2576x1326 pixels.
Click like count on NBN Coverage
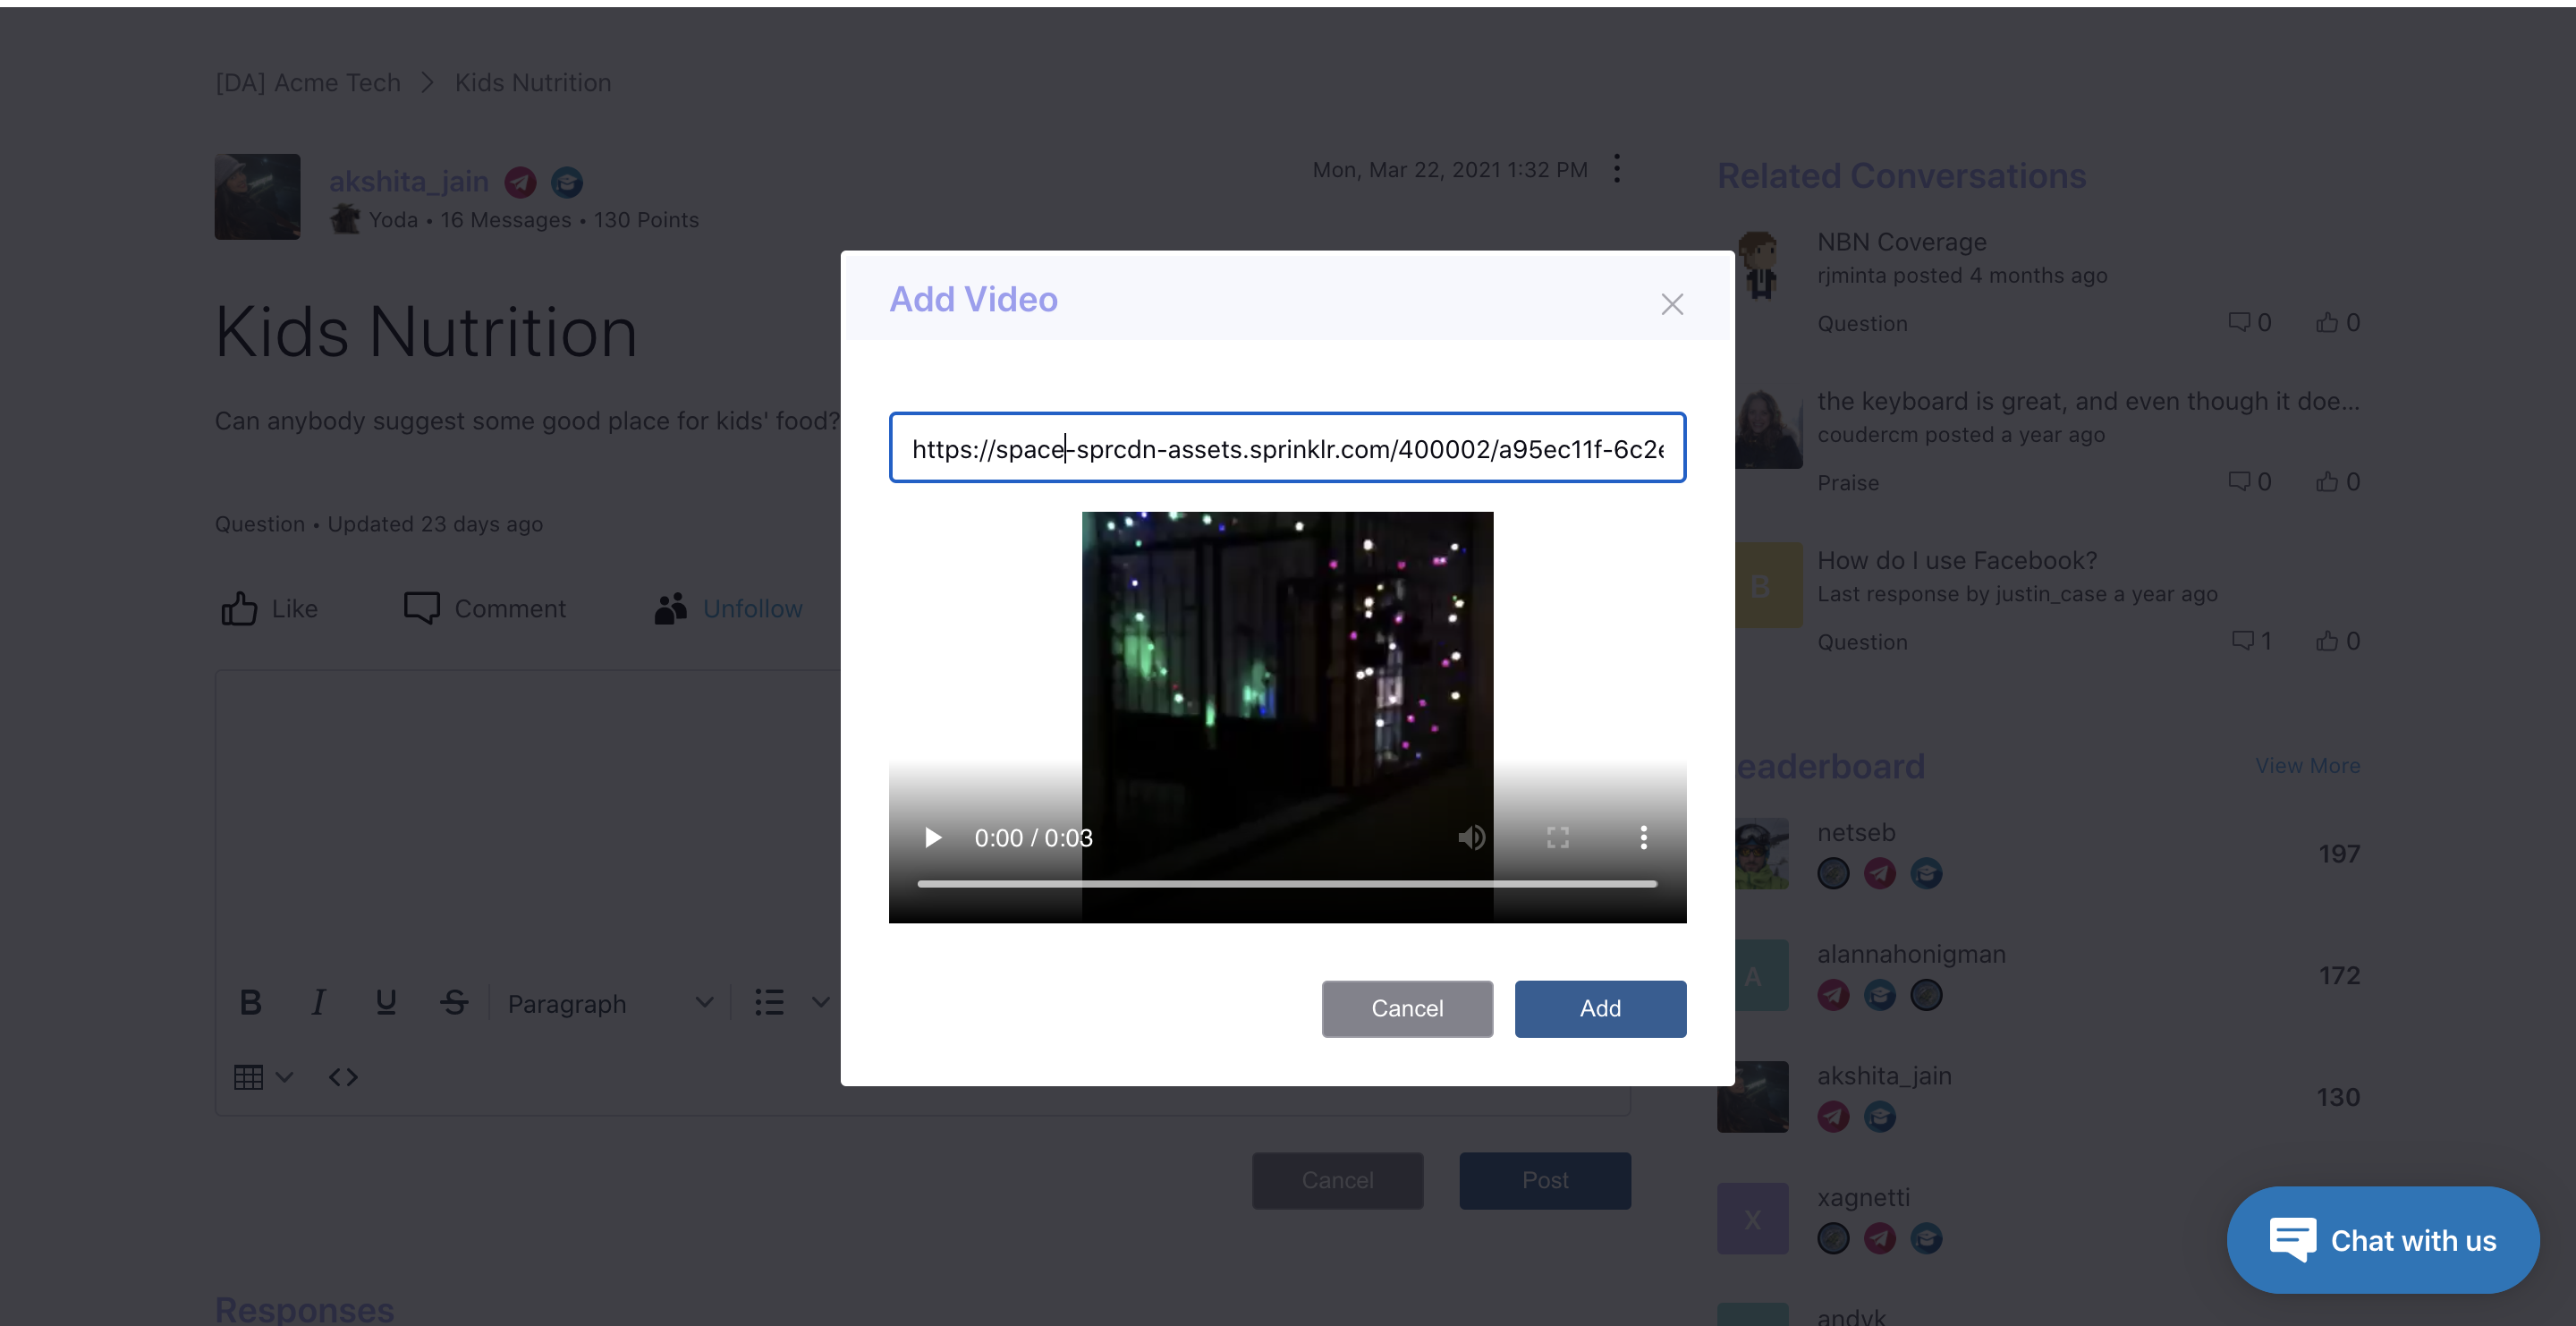[x=2338, y=322]
